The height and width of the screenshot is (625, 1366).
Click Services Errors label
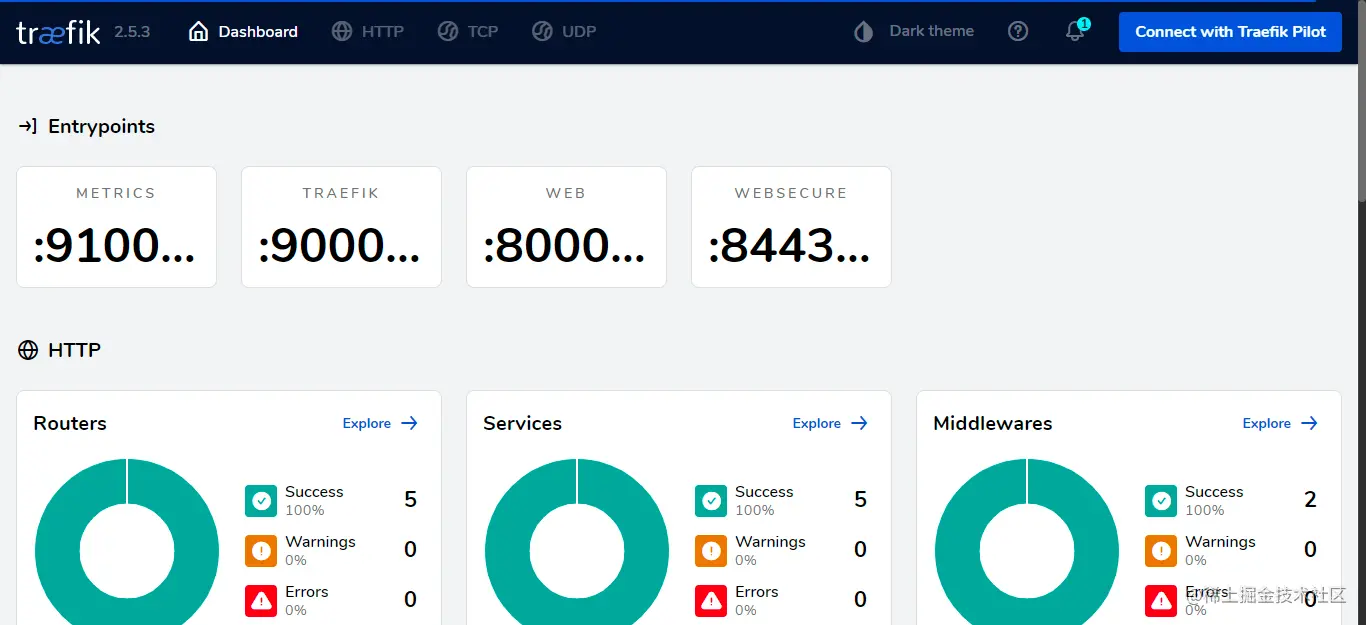tap(757, 592)
